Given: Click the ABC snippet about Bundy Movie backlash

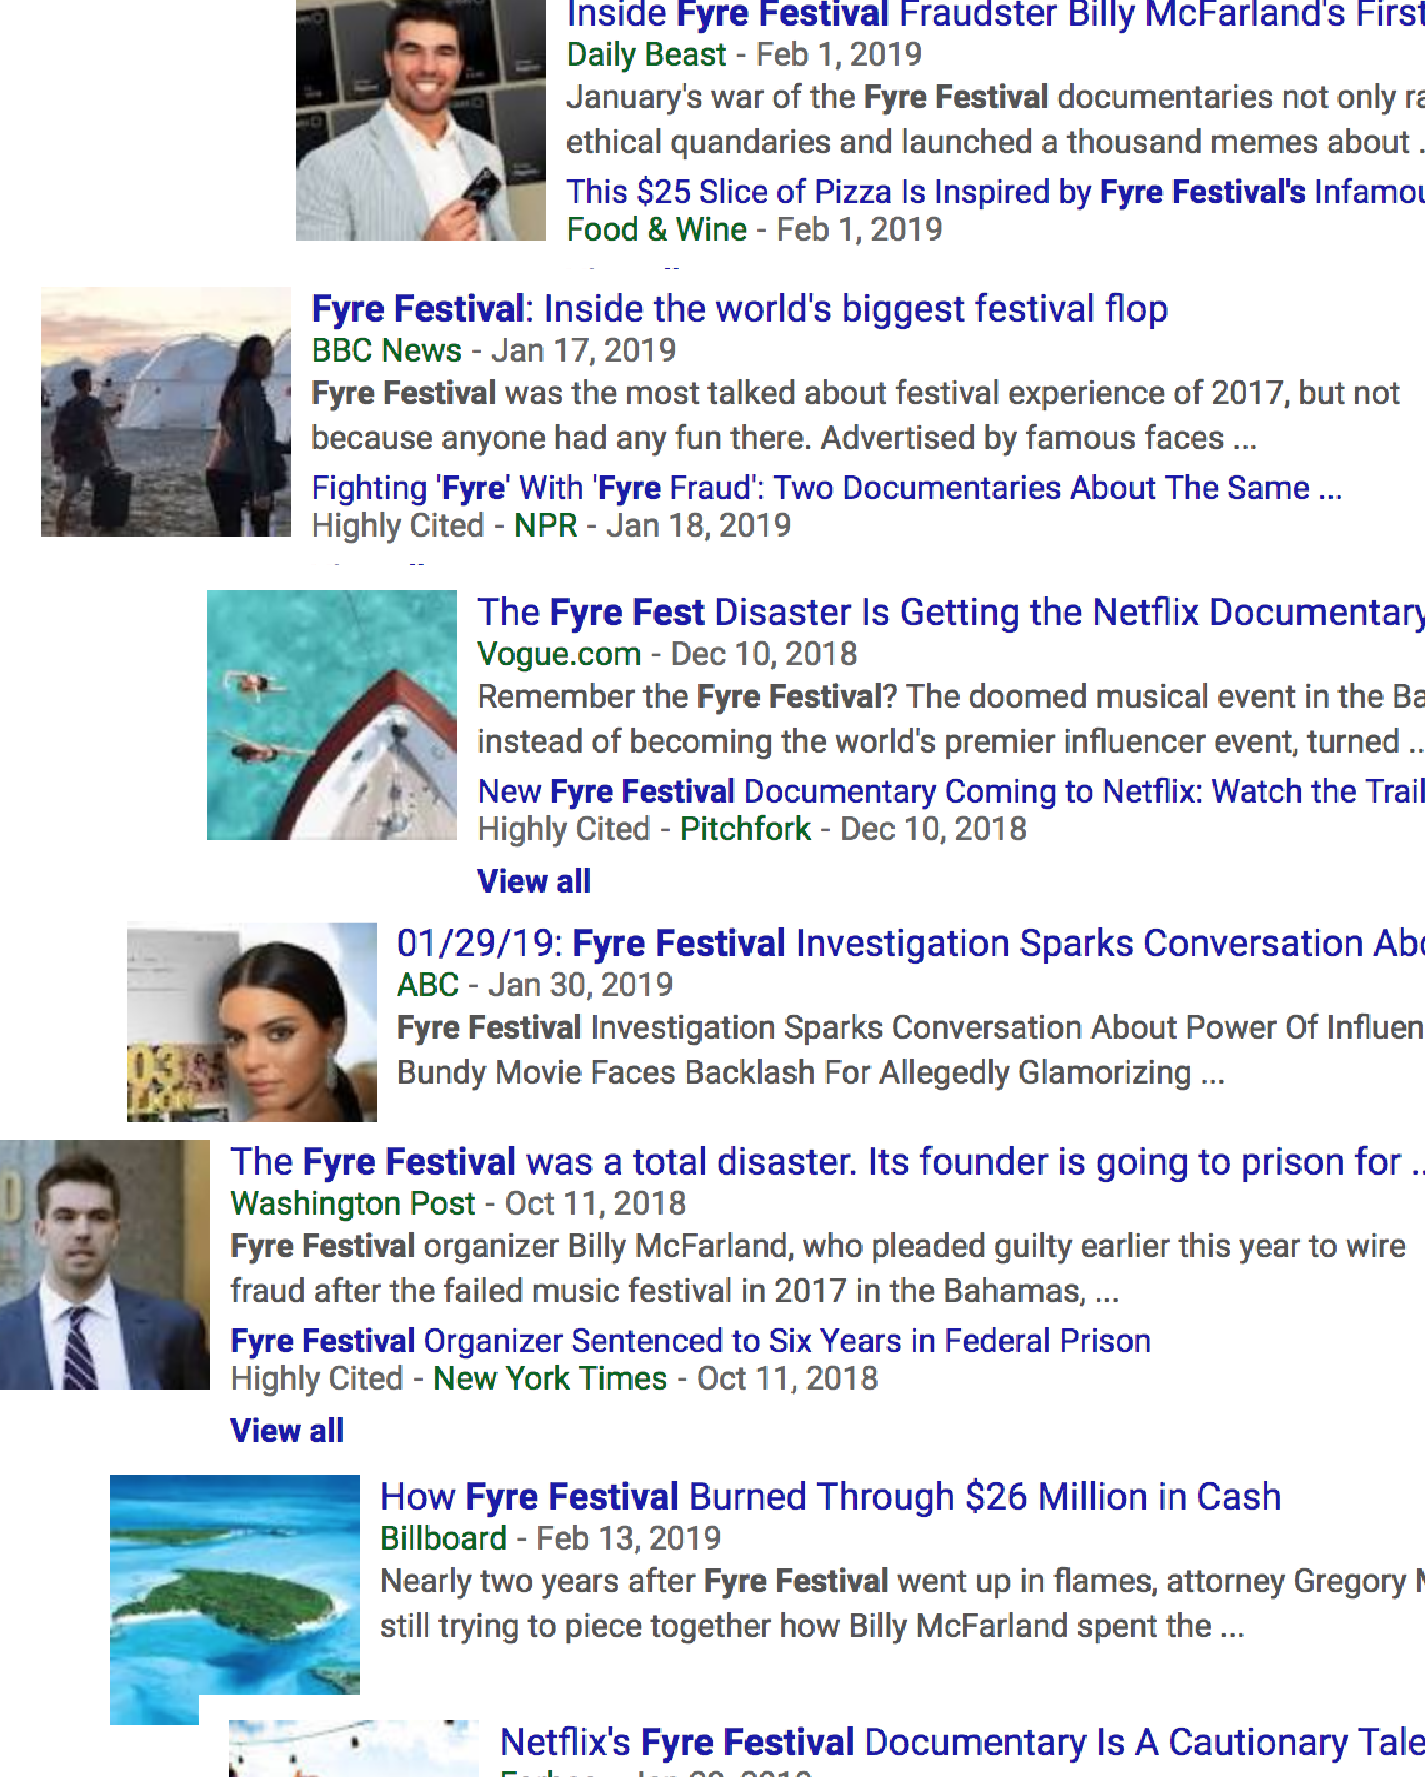Looking at the screenshot, I should (x=910, y=1050).
